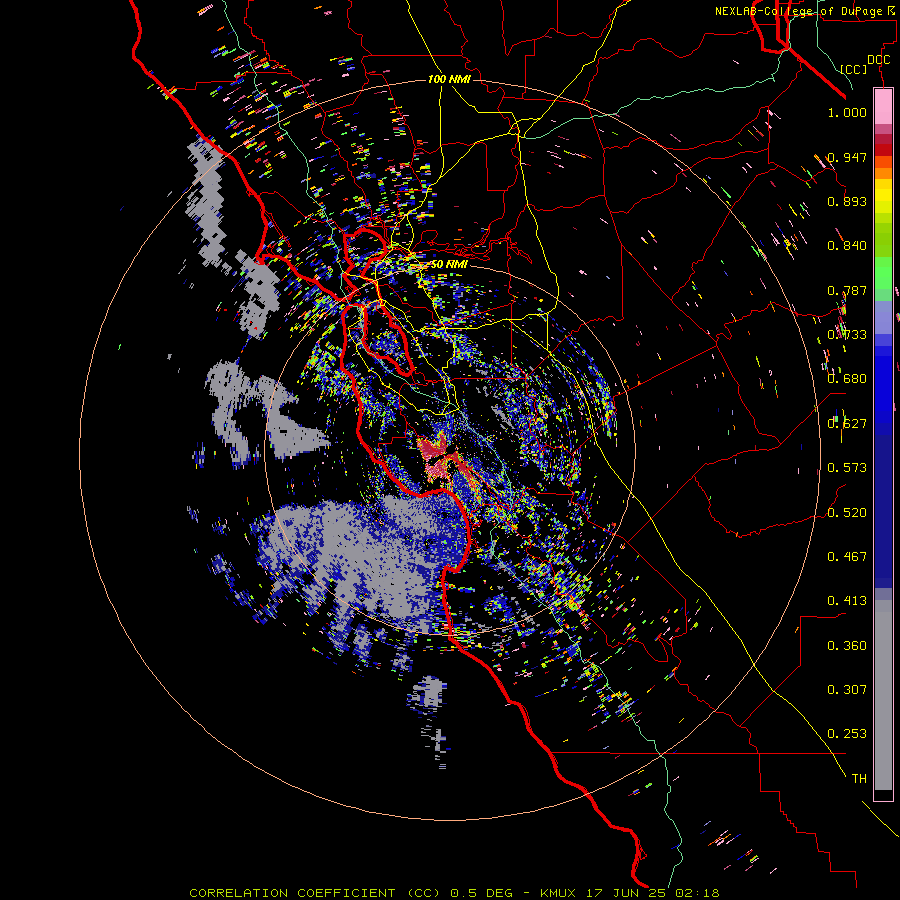This screenshot has height=900, width=900.
Task: Click the 0.253 scale value
Action: click(847, 734)
